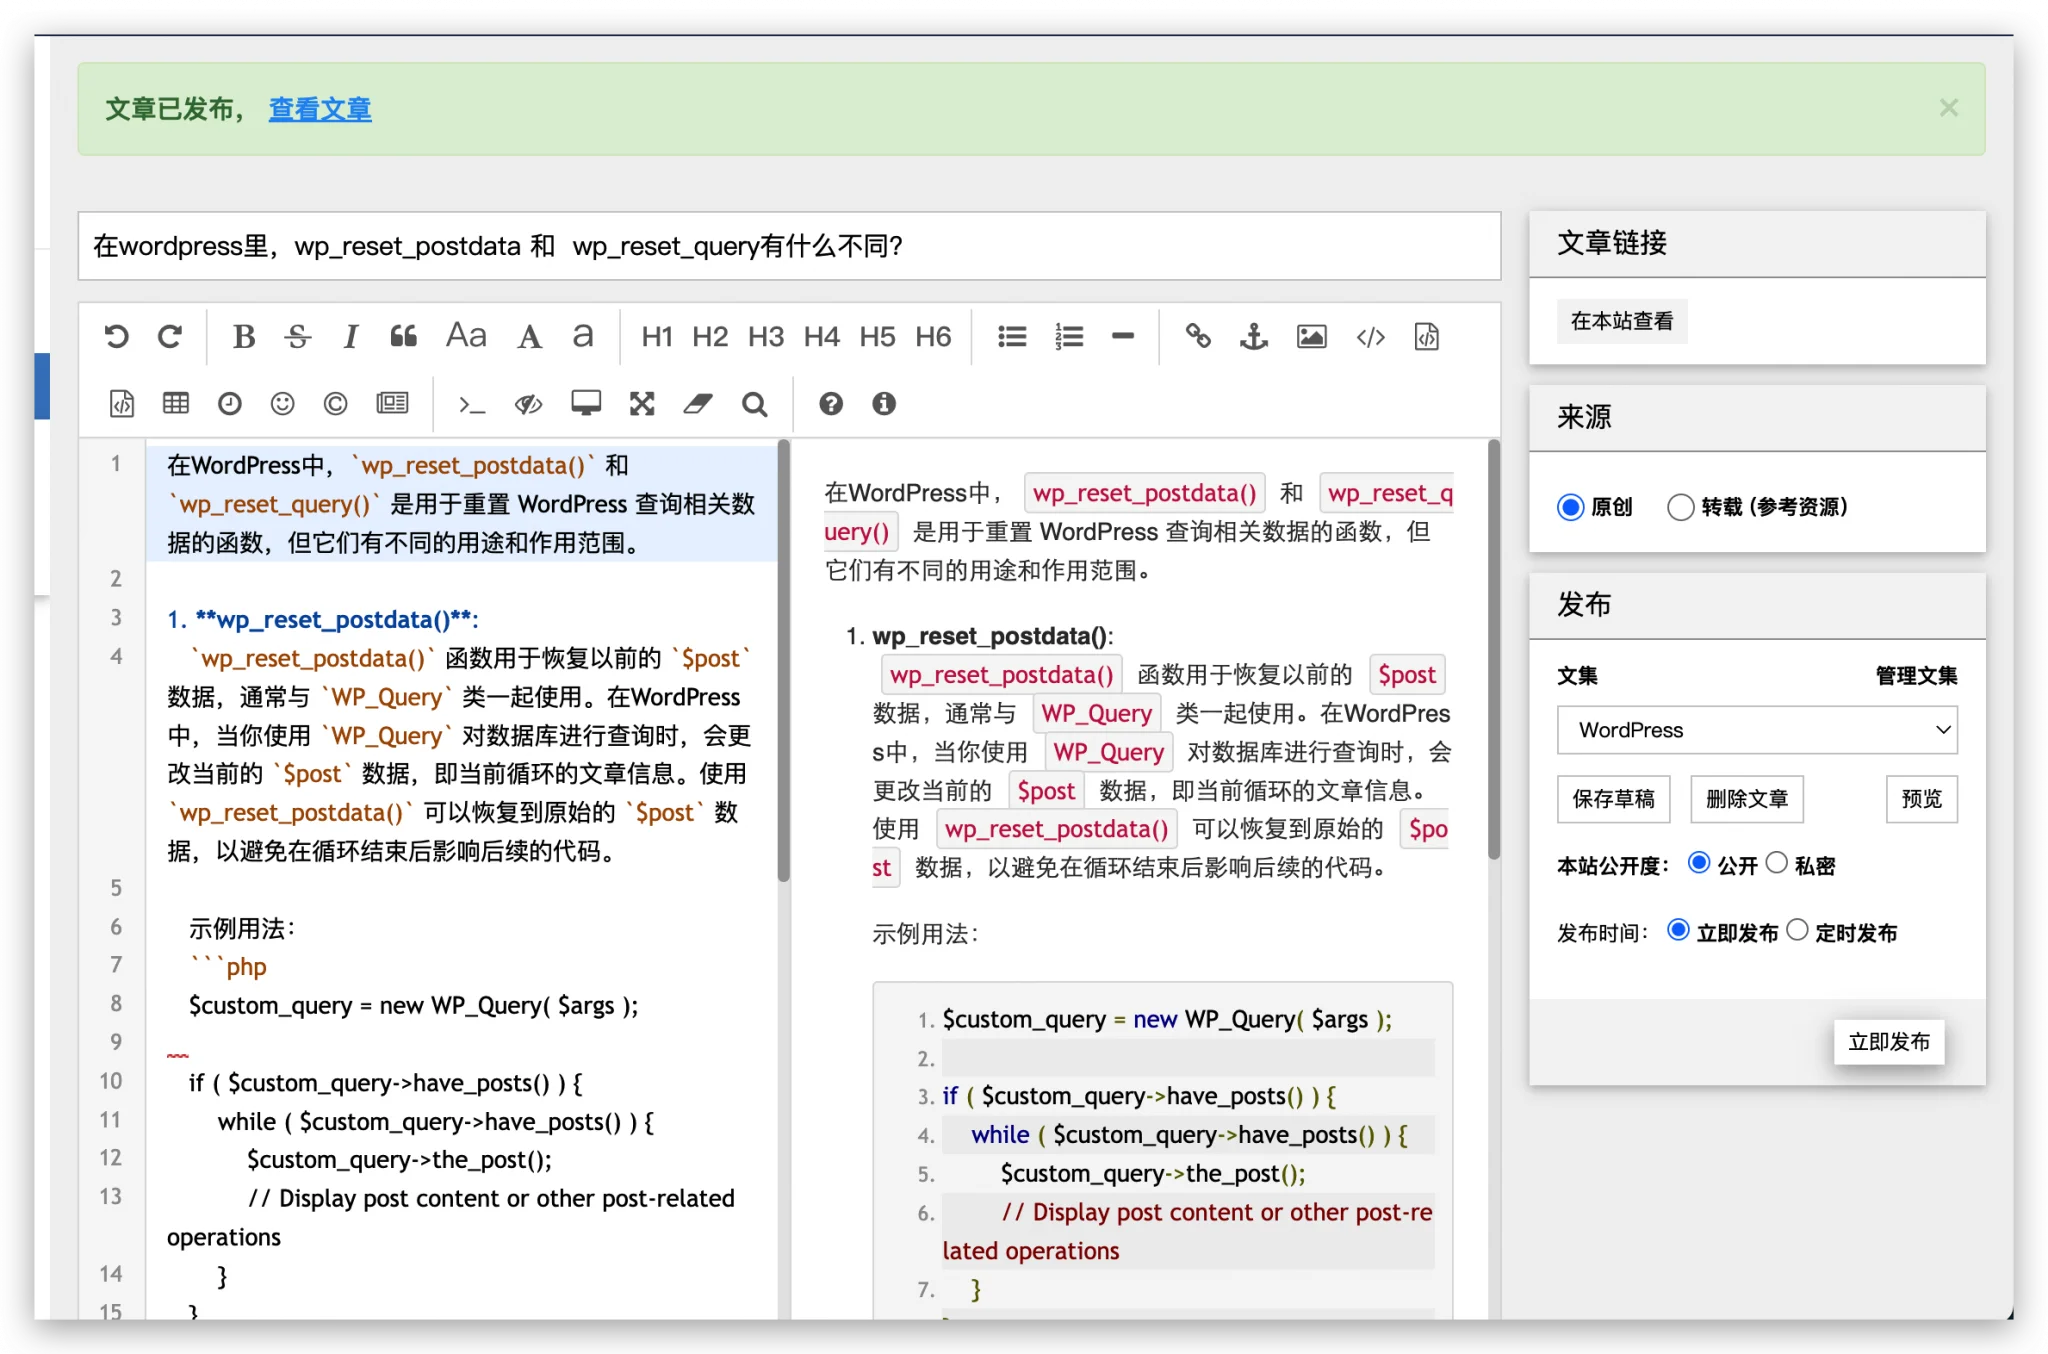
Task: Apply H2 heading format
Action: pos(710,337)
